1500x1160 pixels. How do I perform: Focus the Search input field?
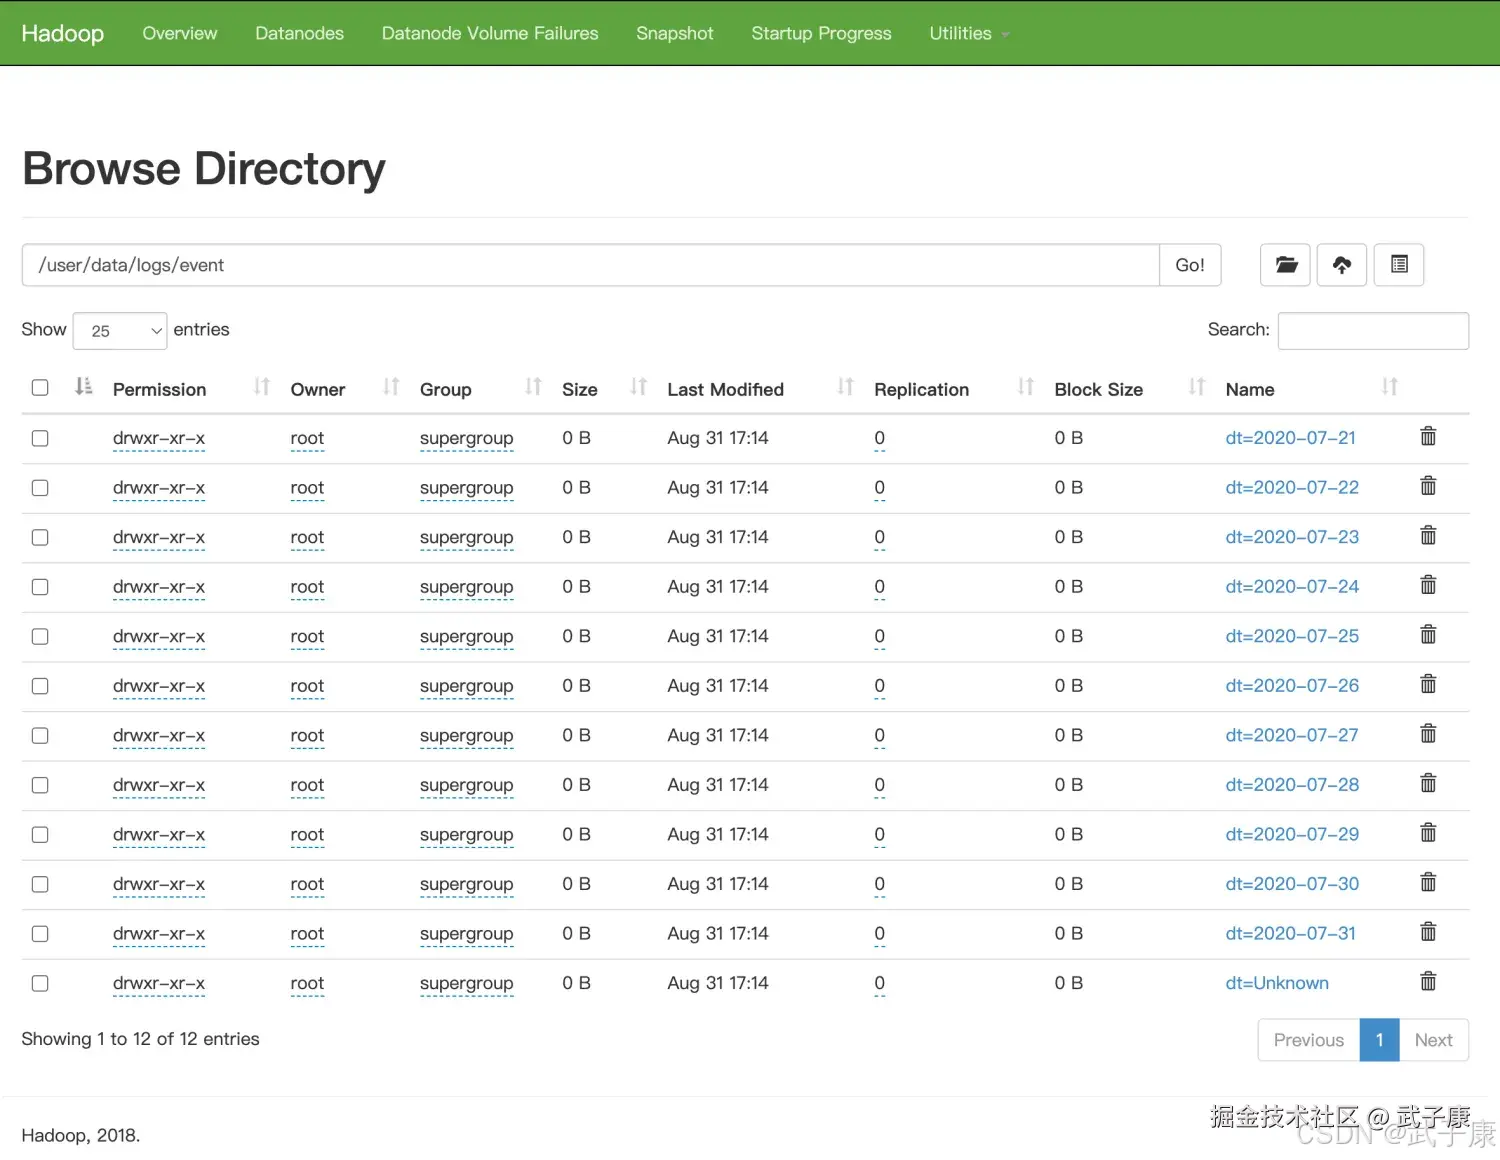(1372, 331)
